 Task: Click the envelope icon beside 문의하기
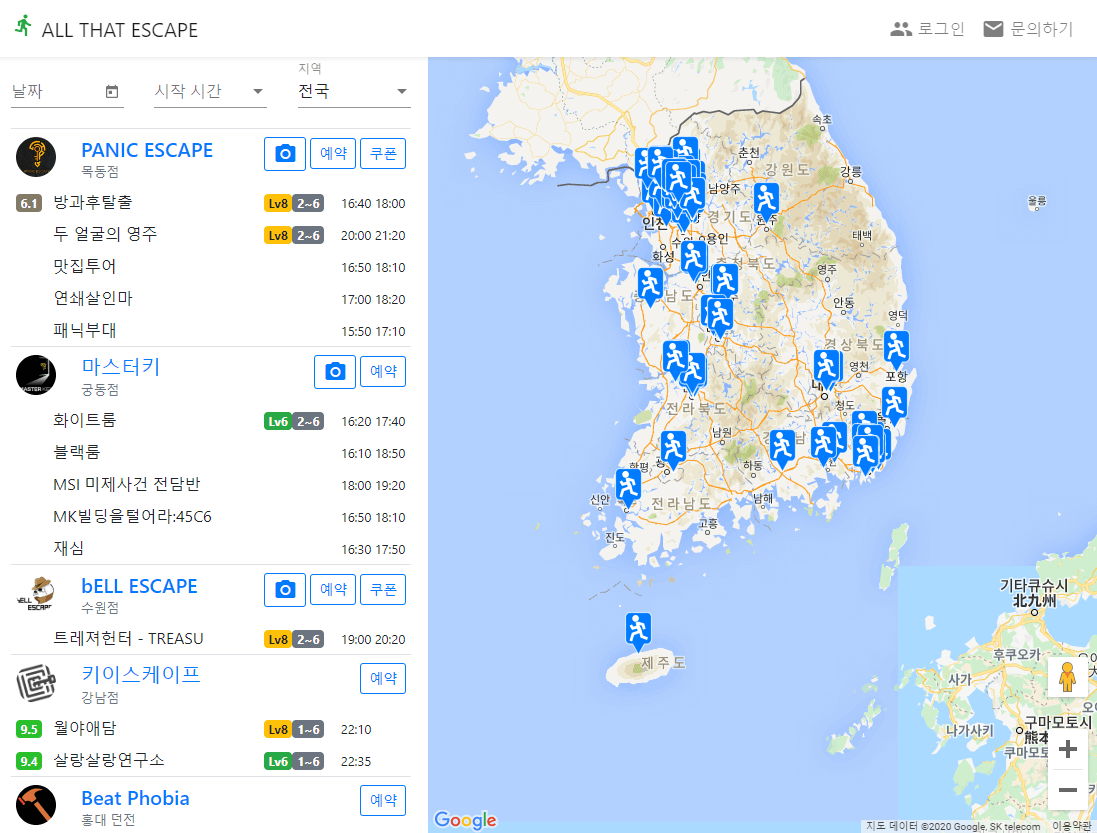(993, 29)
